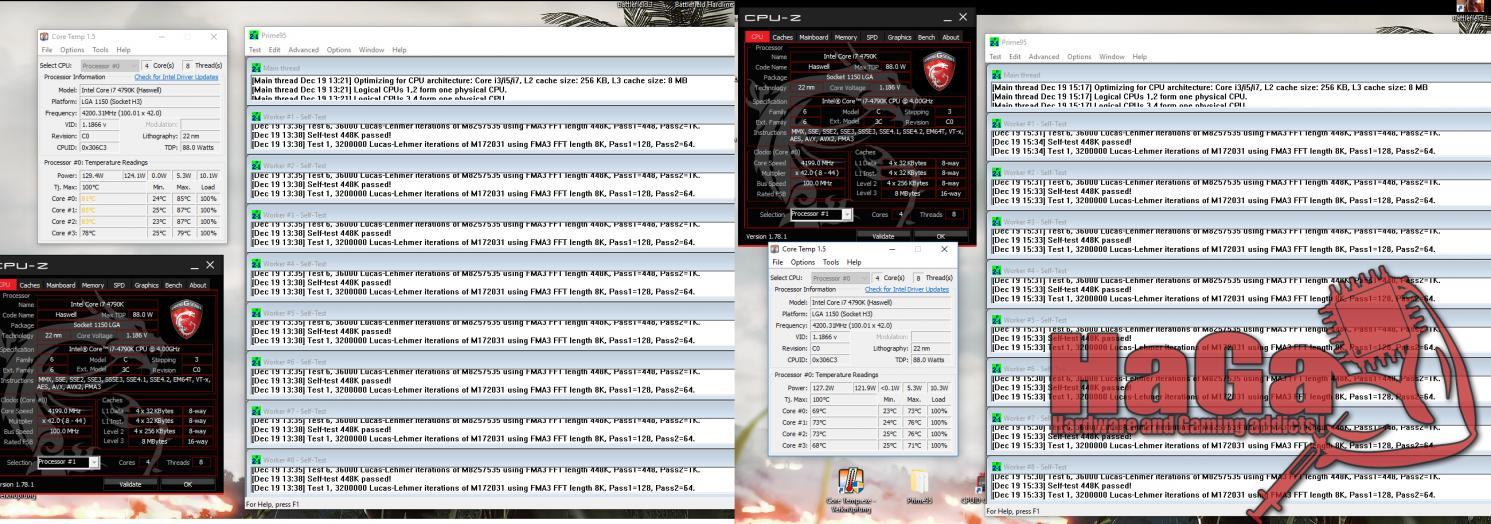This screenshot has width=1491, height=524.
Task: Click Worker #8 icon in the 13:21 Prime95 window
Action: pyautogui.click(x=254, y=459)
